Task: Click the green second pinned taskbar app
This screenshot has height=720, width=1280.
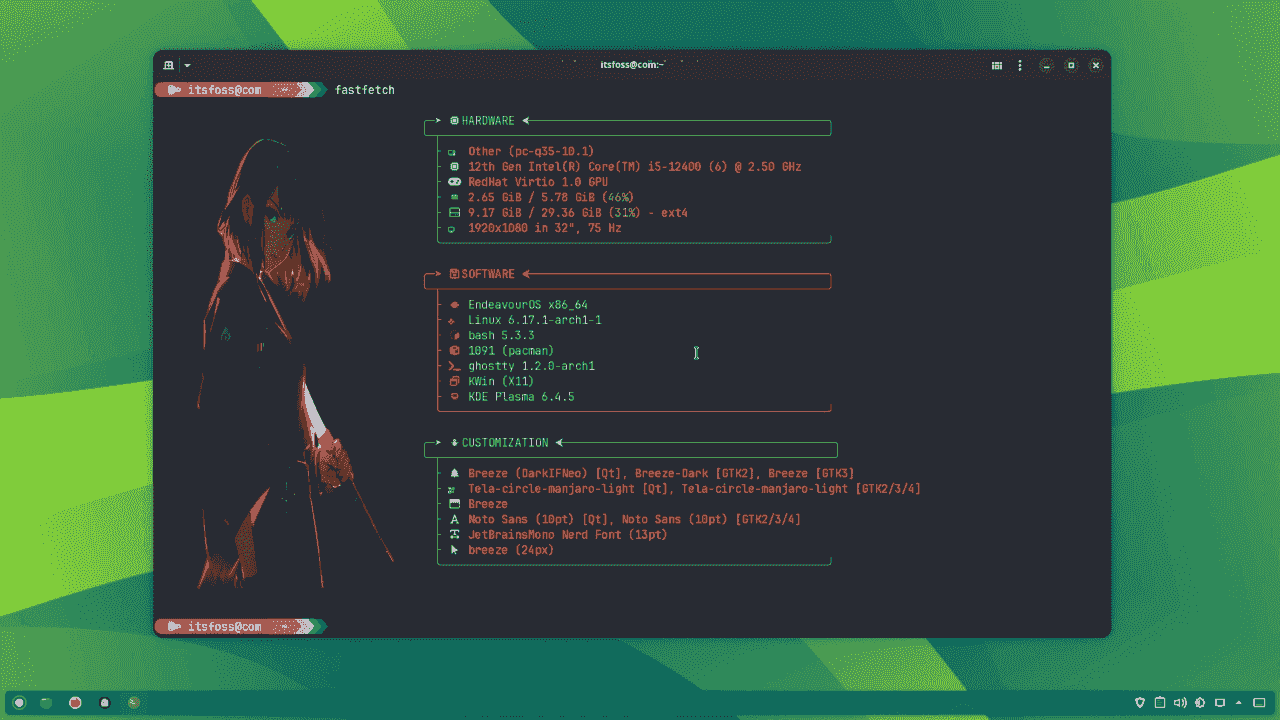Action: coord(46,703)
